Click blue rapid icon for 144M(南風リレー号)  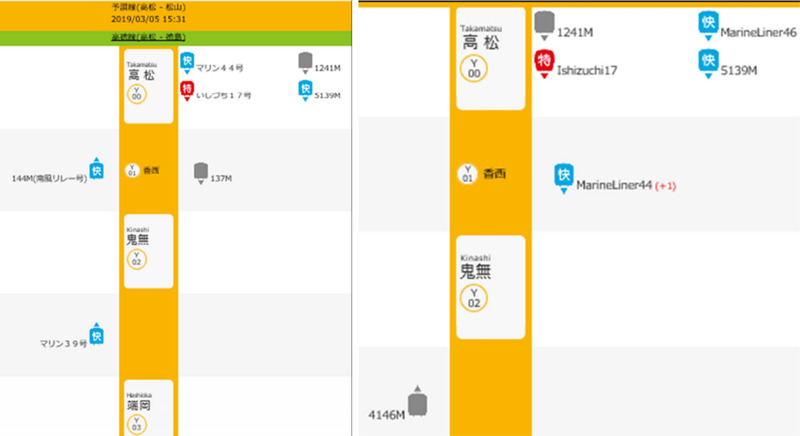96,168
